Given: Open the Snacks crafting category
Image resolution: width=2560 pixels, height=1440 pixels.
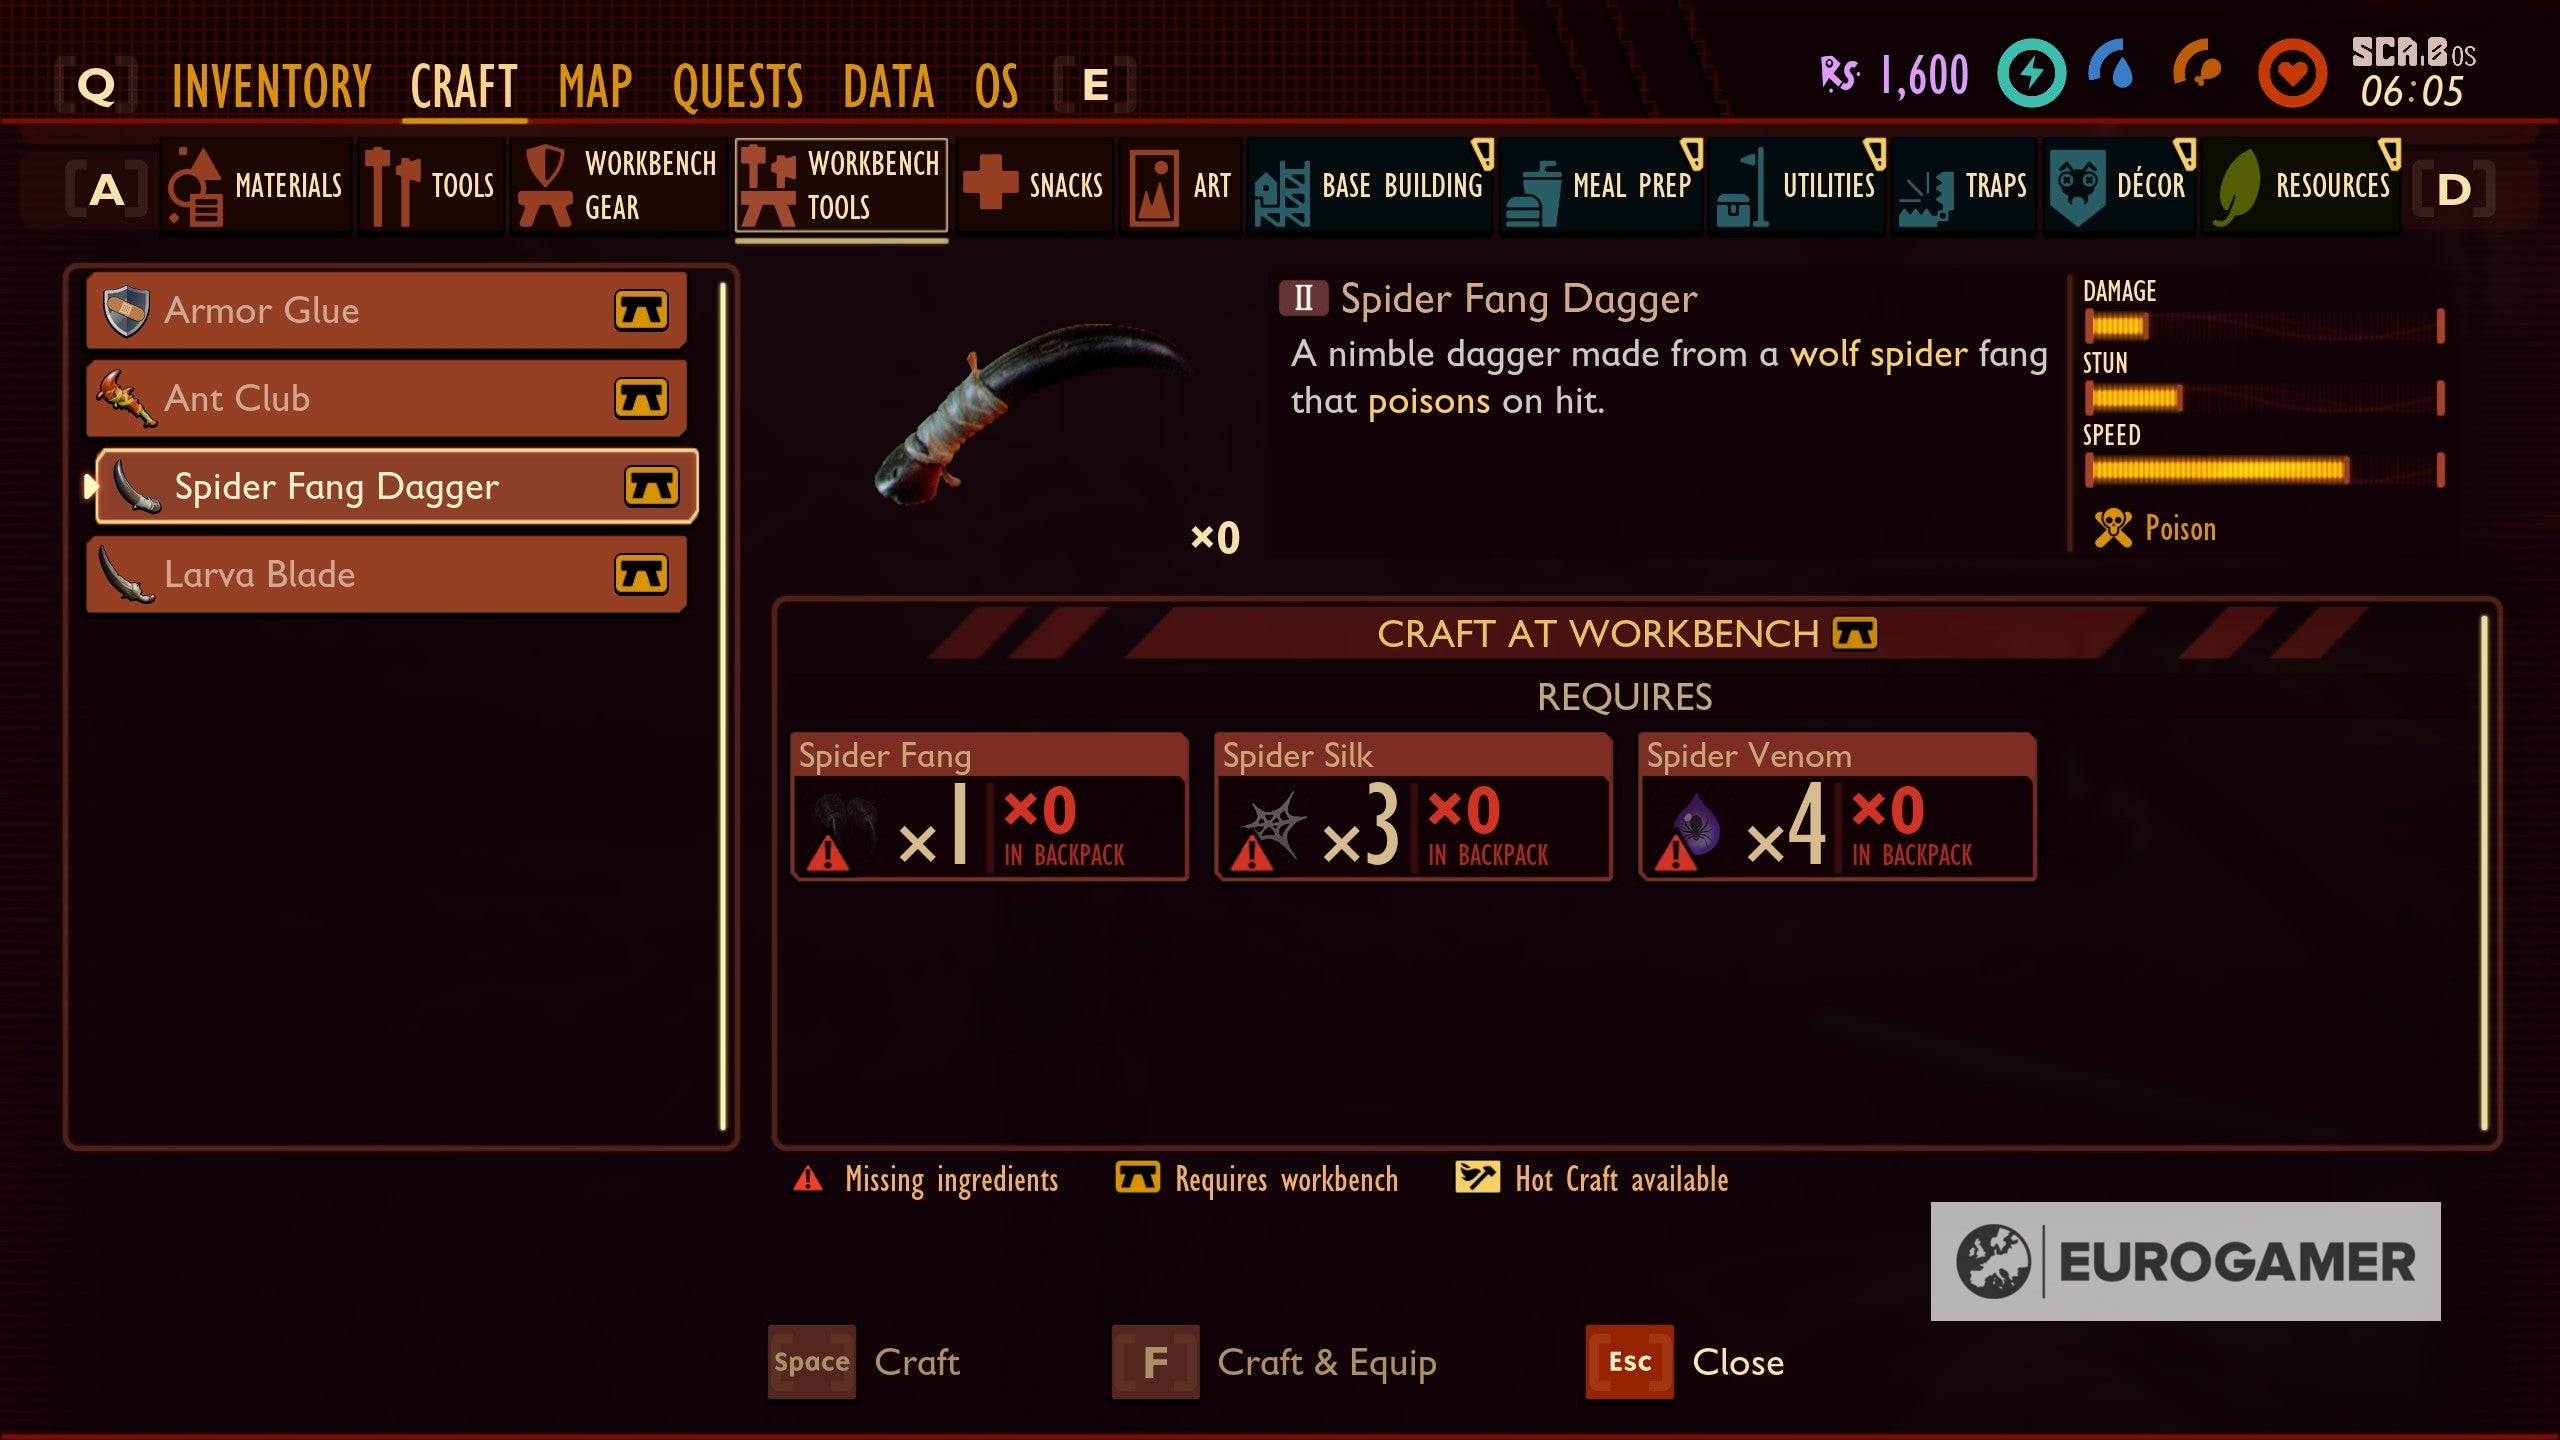Looking at the screenshot, I should pyautogui.click(x=1034, y=186).
